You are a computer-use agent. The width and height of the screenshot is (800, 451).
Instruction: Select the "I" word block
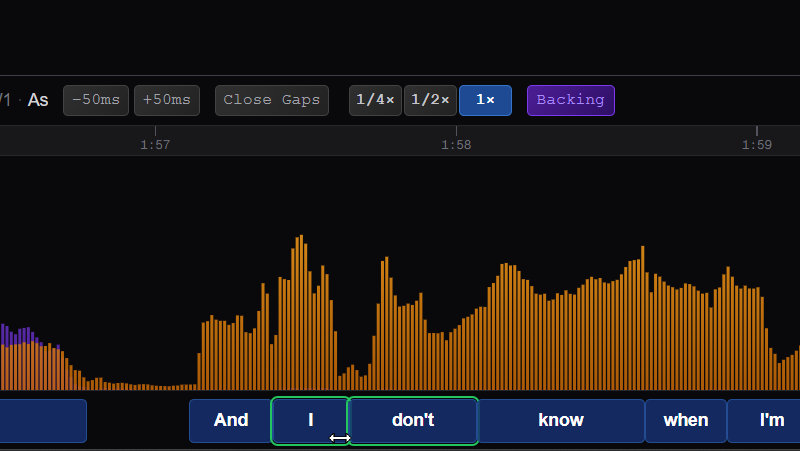click(310, 421)
